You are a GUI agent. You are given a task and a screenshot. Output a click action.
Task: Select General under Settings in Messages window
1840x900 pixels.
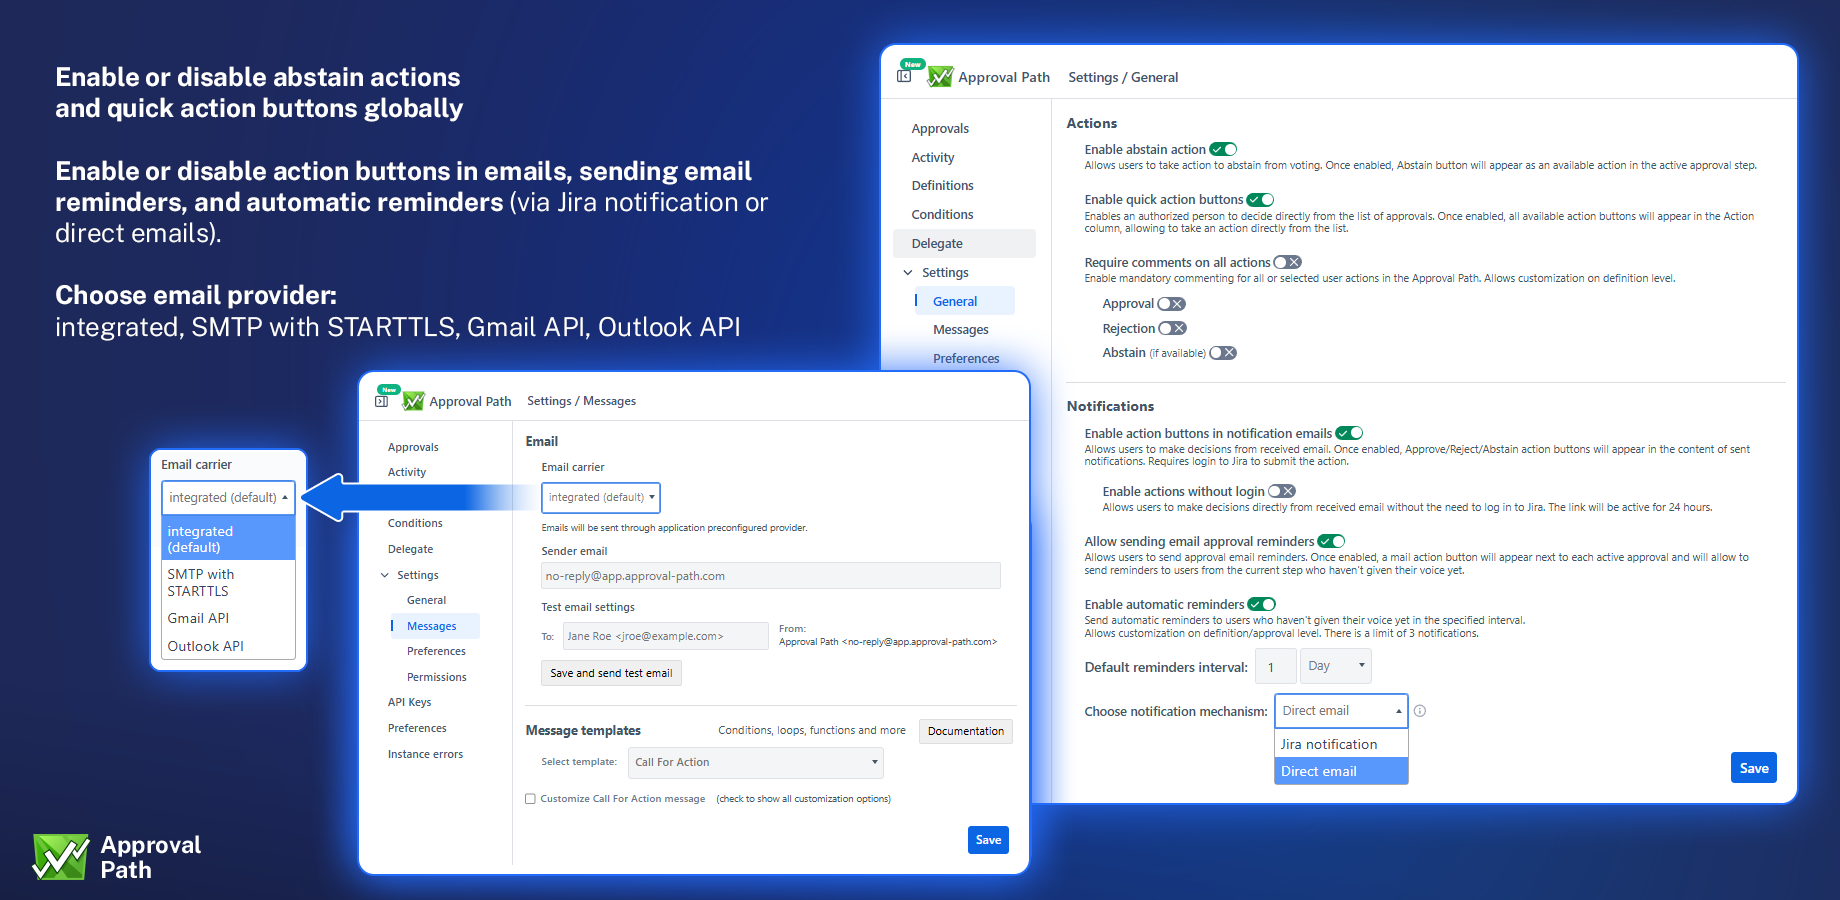coord(426,600)
